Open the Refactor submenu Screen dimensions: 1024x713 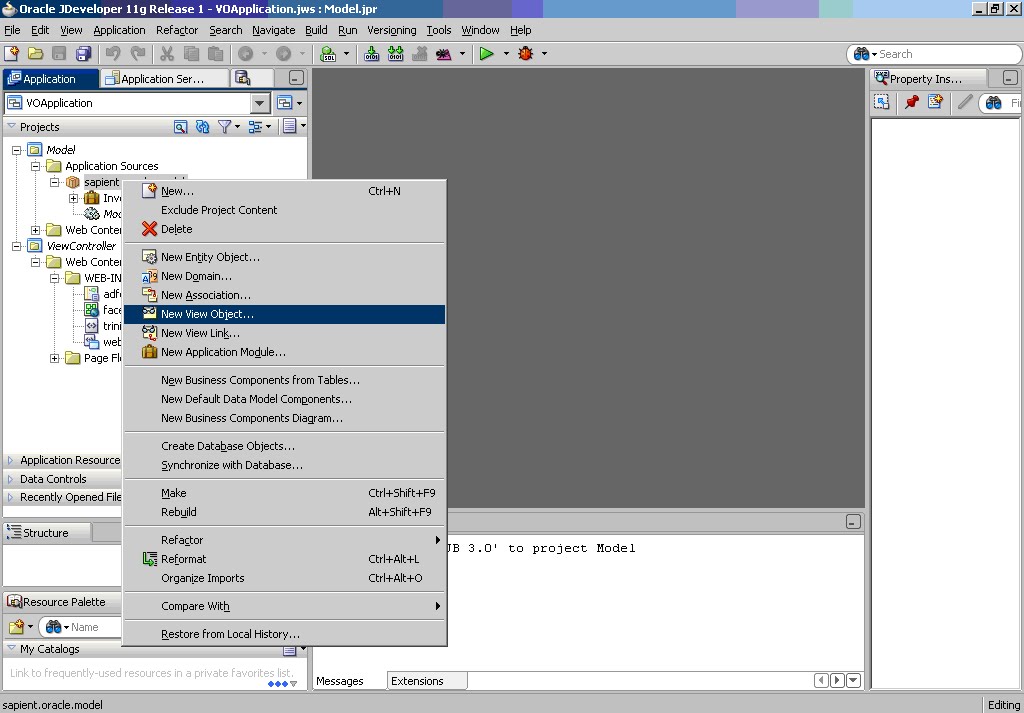(x=285, y=540)
